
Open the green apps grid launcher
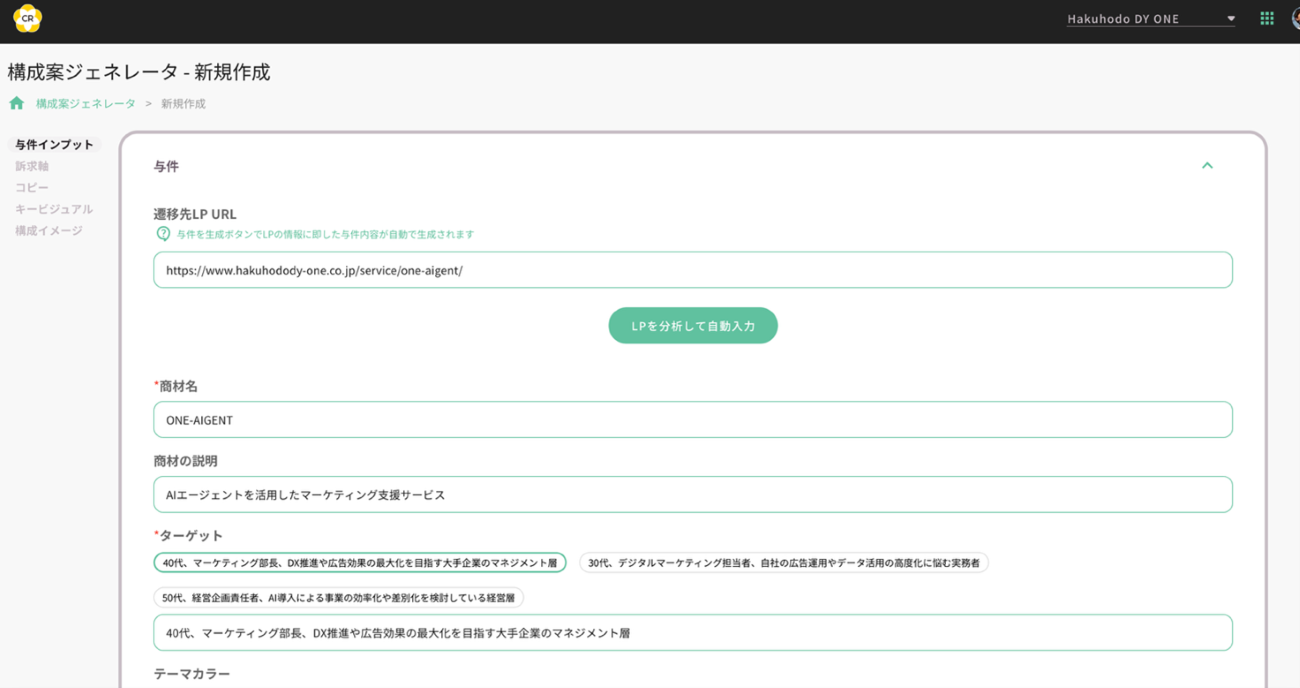pyautogui.click(x=1266, y=17)
